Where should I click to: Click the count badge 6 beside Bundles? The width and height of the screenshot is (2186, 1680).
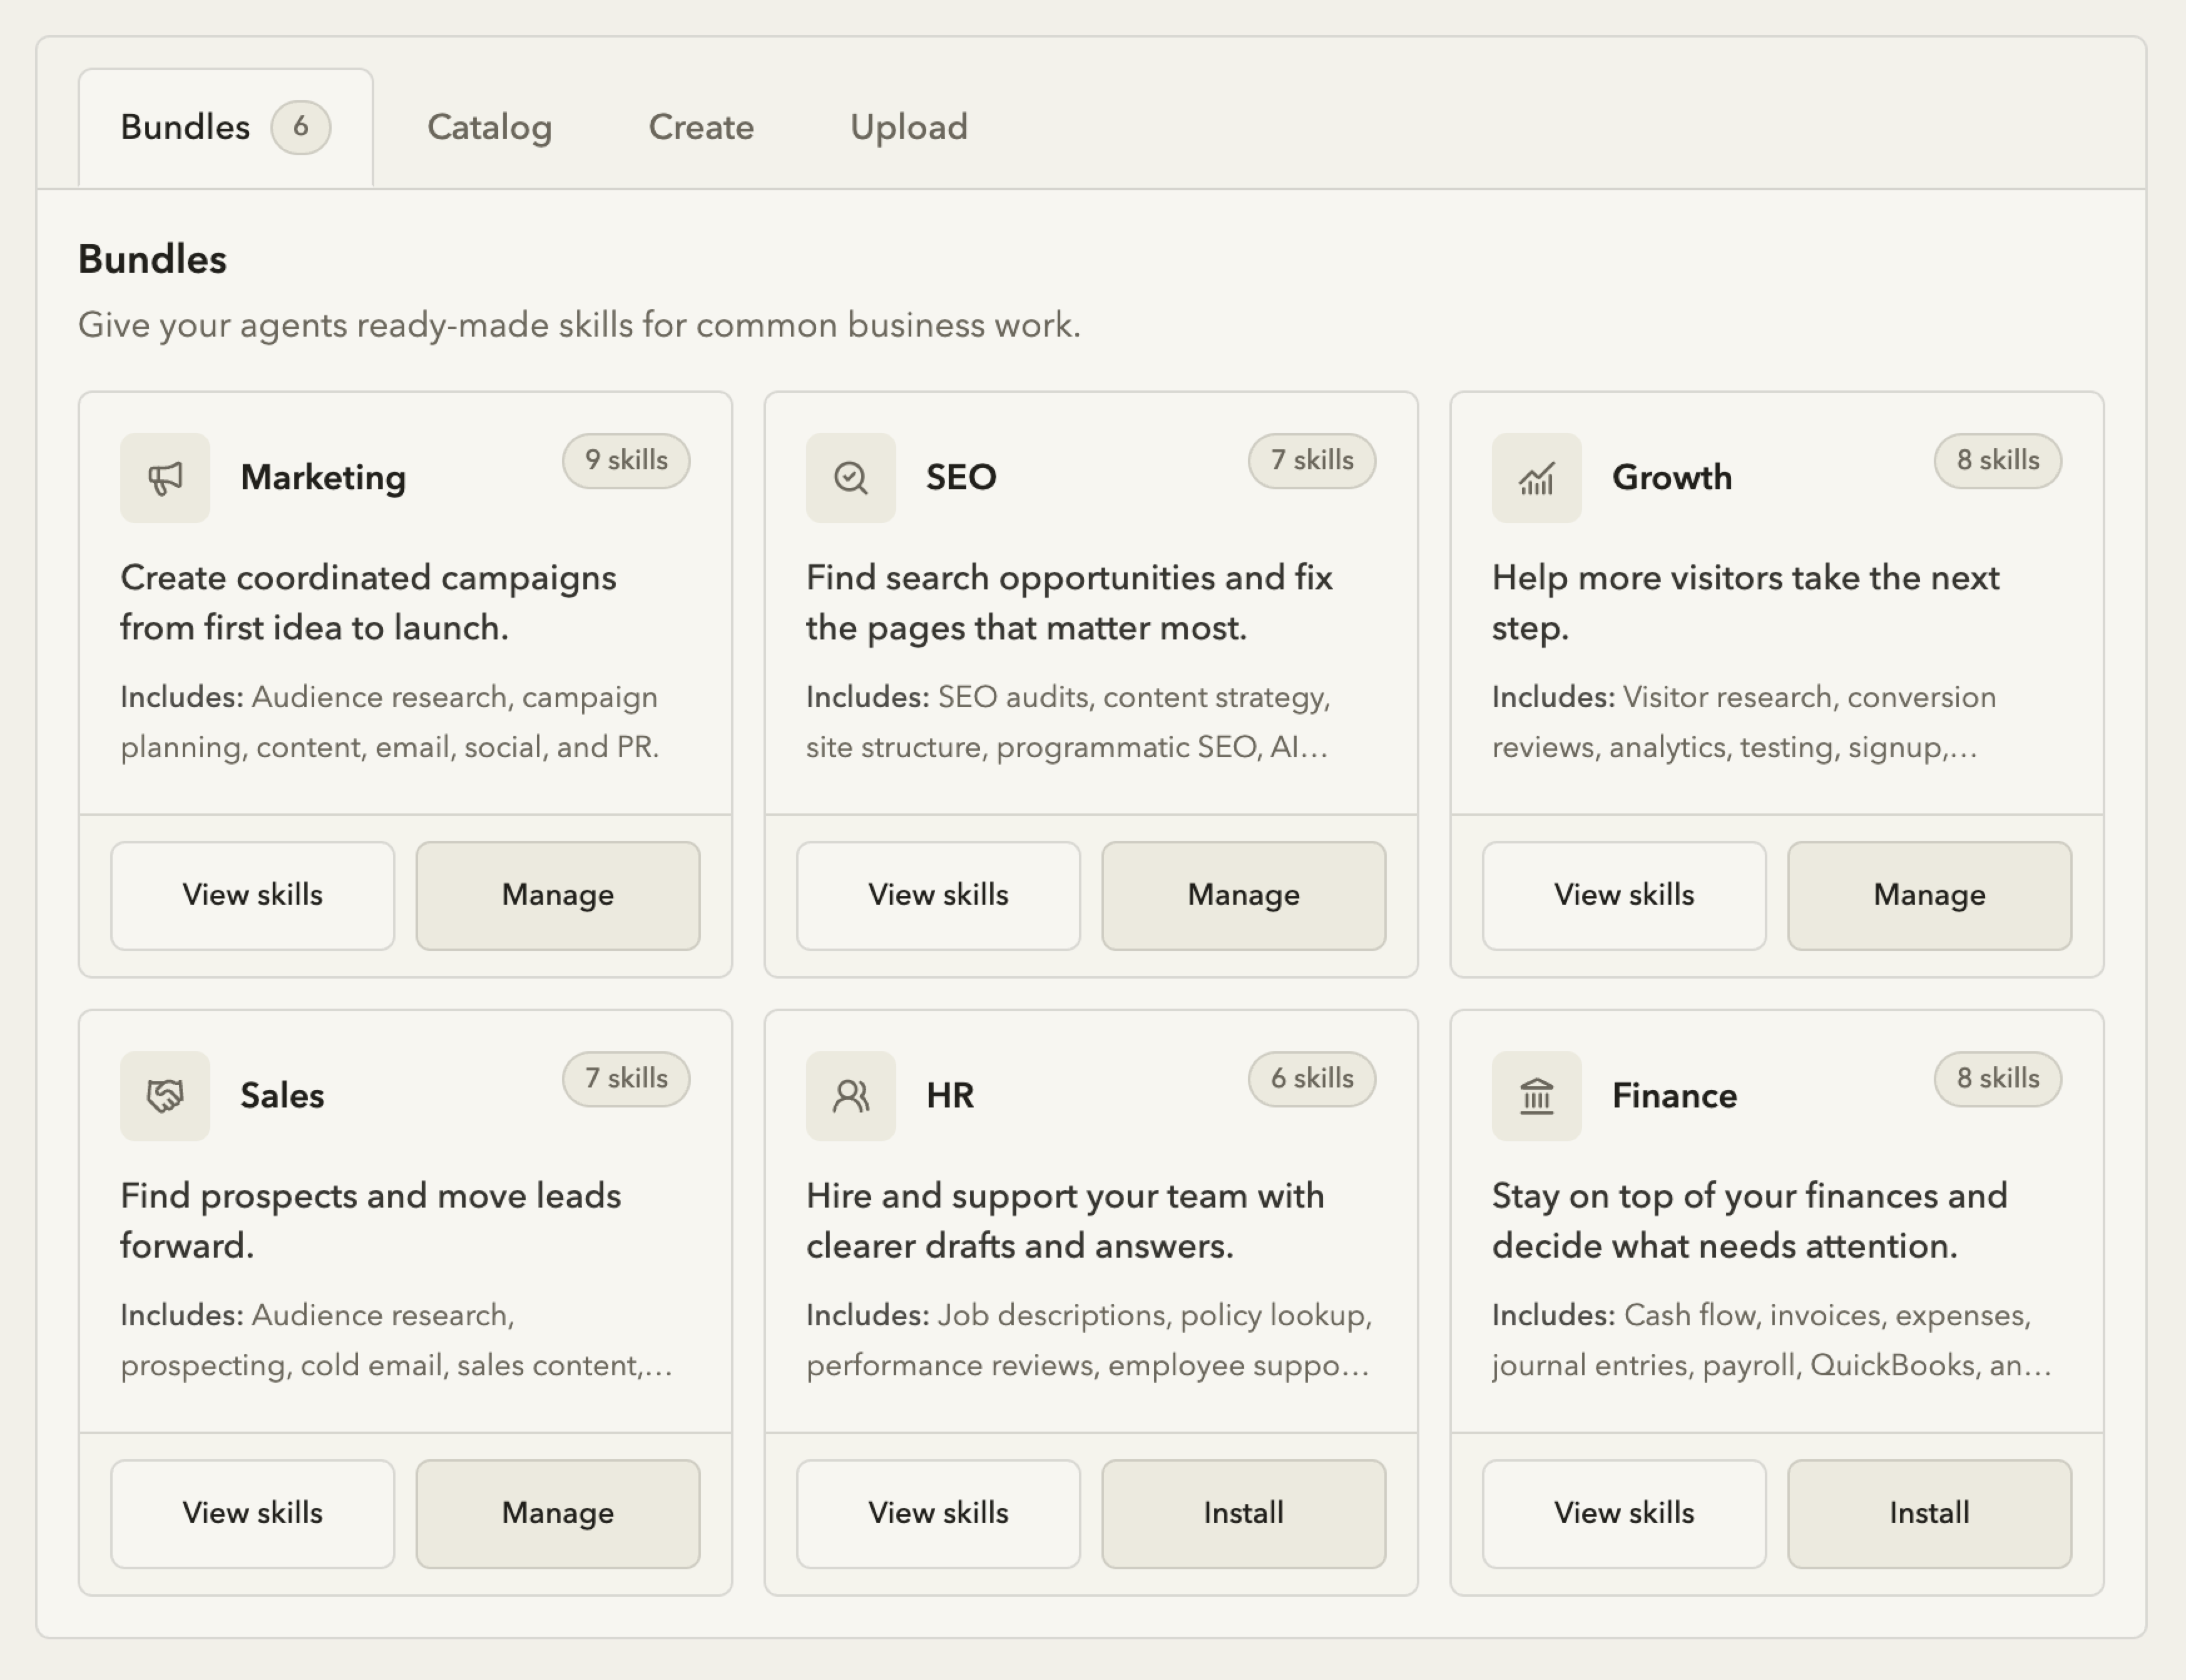(x=301, y=128)
